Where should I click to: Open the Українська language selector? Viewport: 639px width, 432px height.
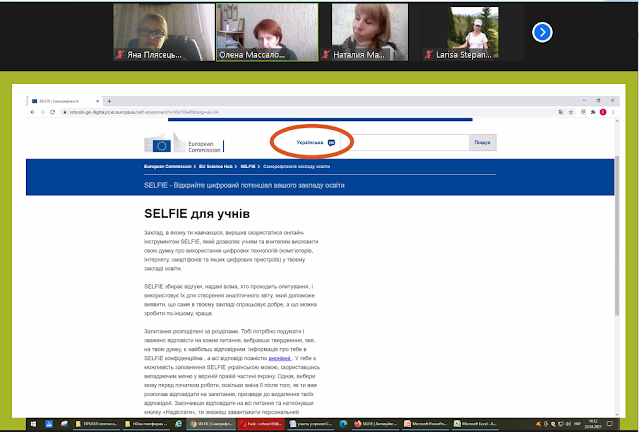pyautogui.click(x=315, y=143)
